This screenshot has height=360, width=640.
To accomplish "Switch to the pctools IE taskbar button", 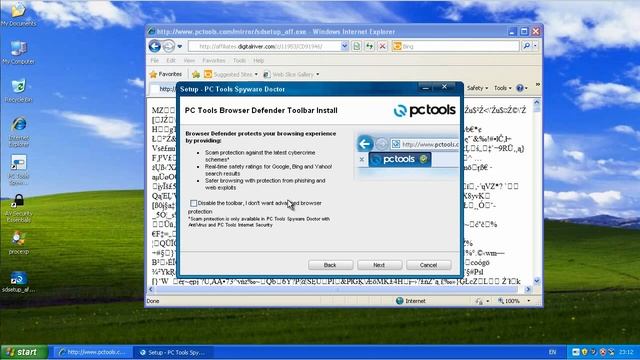I will tap(92, 352).
